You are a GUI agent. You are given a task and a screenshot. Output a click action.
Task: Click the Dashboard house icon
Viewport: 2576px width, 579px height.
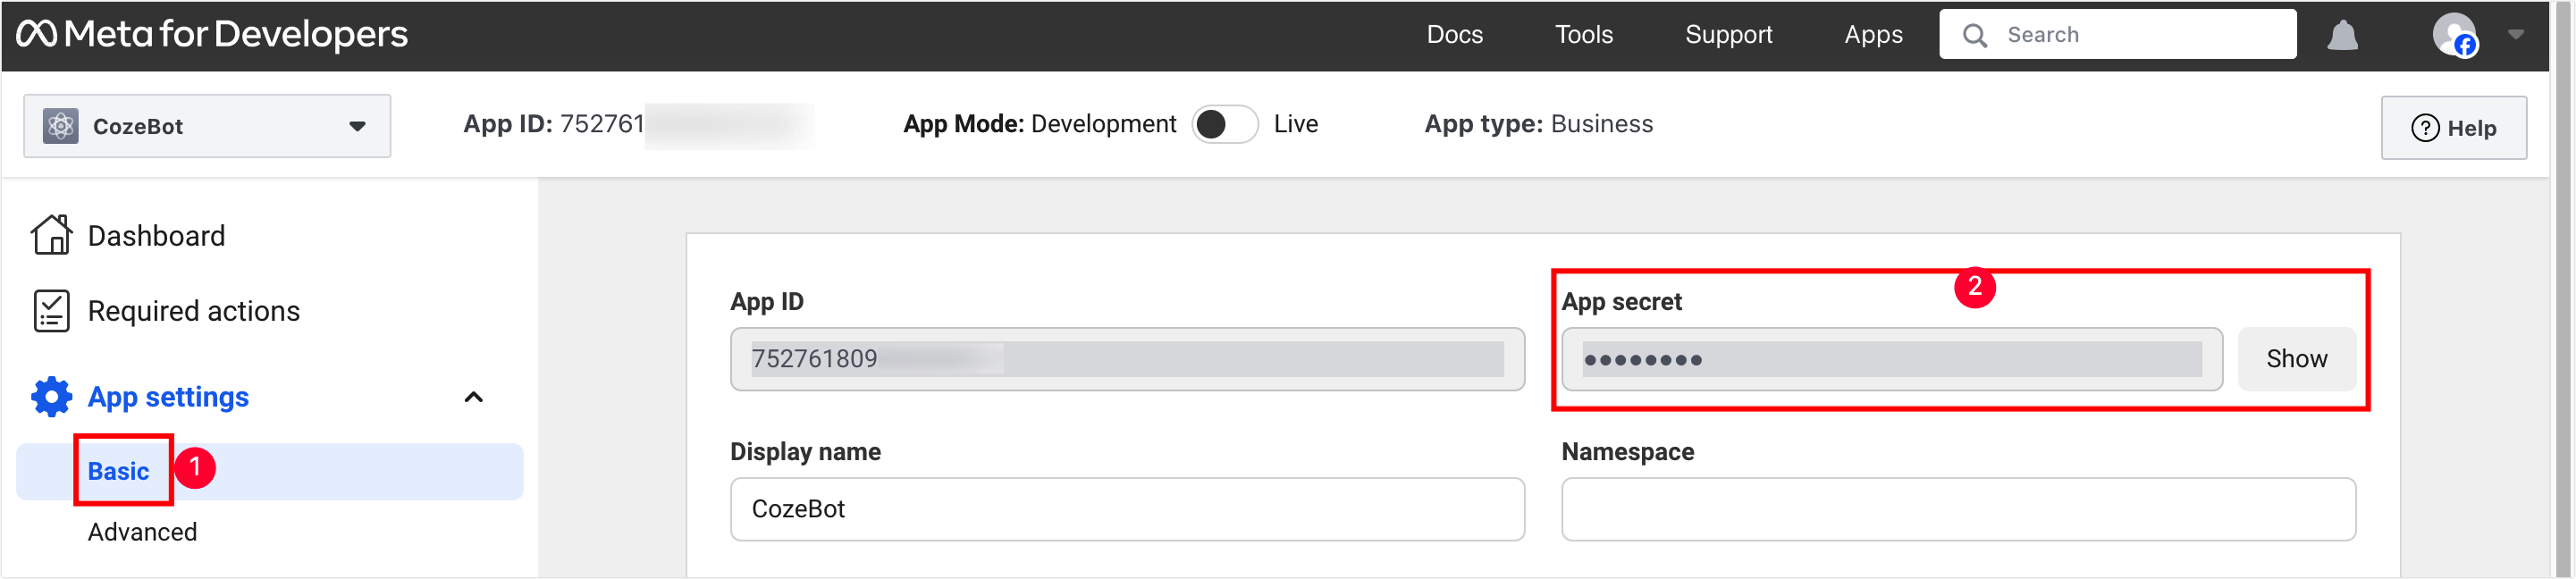click(51, 235)
